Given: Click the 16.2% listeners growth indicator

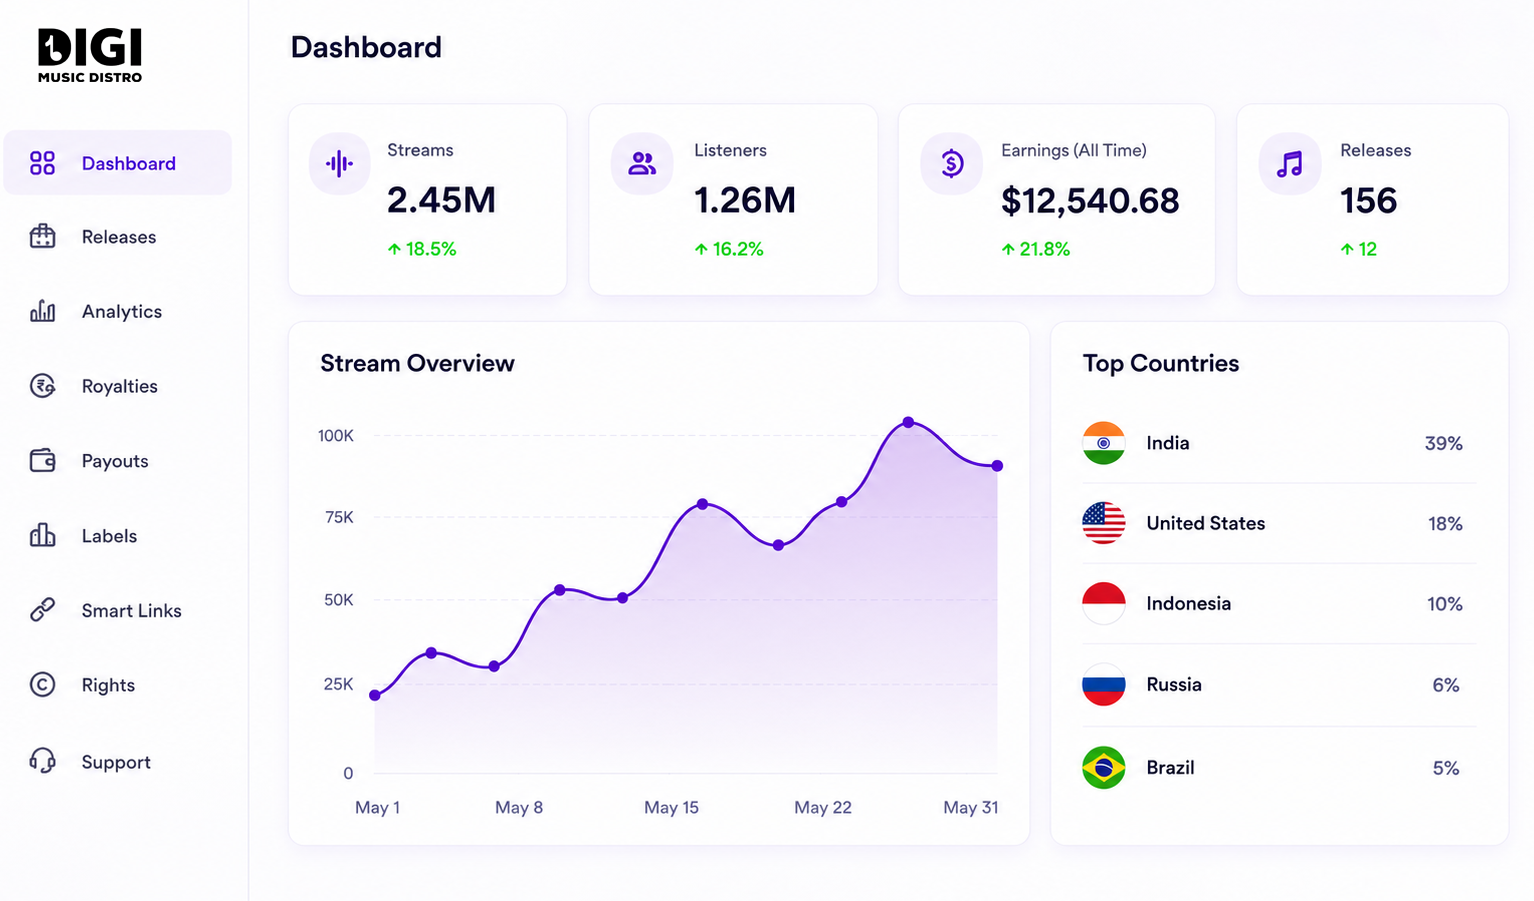Looking at the screenshot, I should pos(729,249).
